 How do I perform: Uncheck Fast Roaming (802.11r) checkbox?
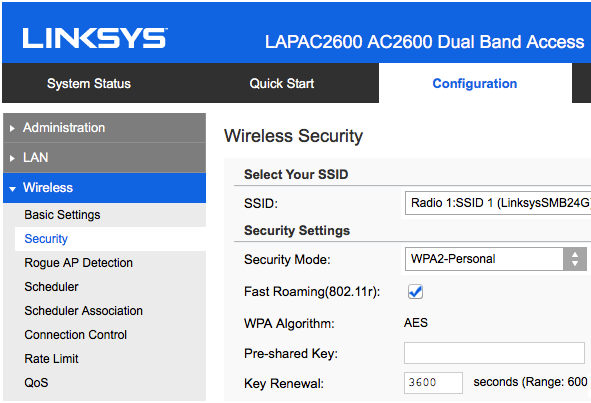point(415,291)
